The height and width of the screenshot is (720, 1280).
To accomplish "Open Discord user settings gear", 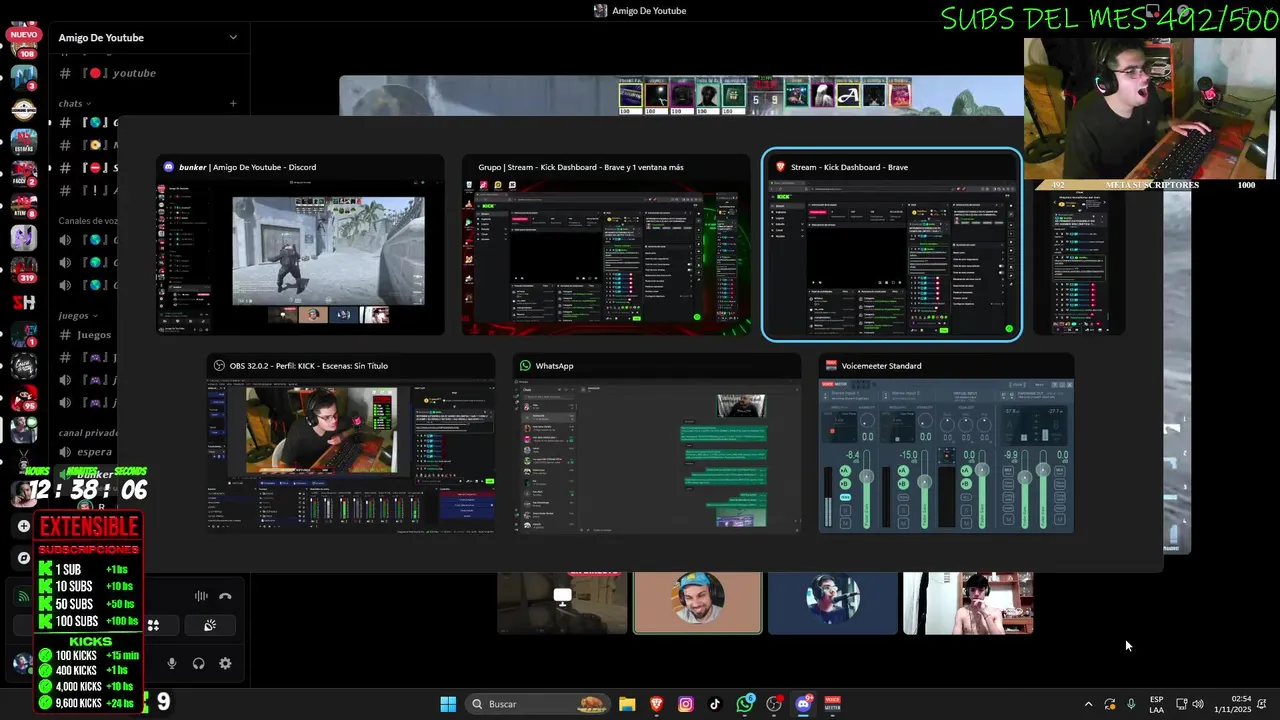I will point(225,663).
